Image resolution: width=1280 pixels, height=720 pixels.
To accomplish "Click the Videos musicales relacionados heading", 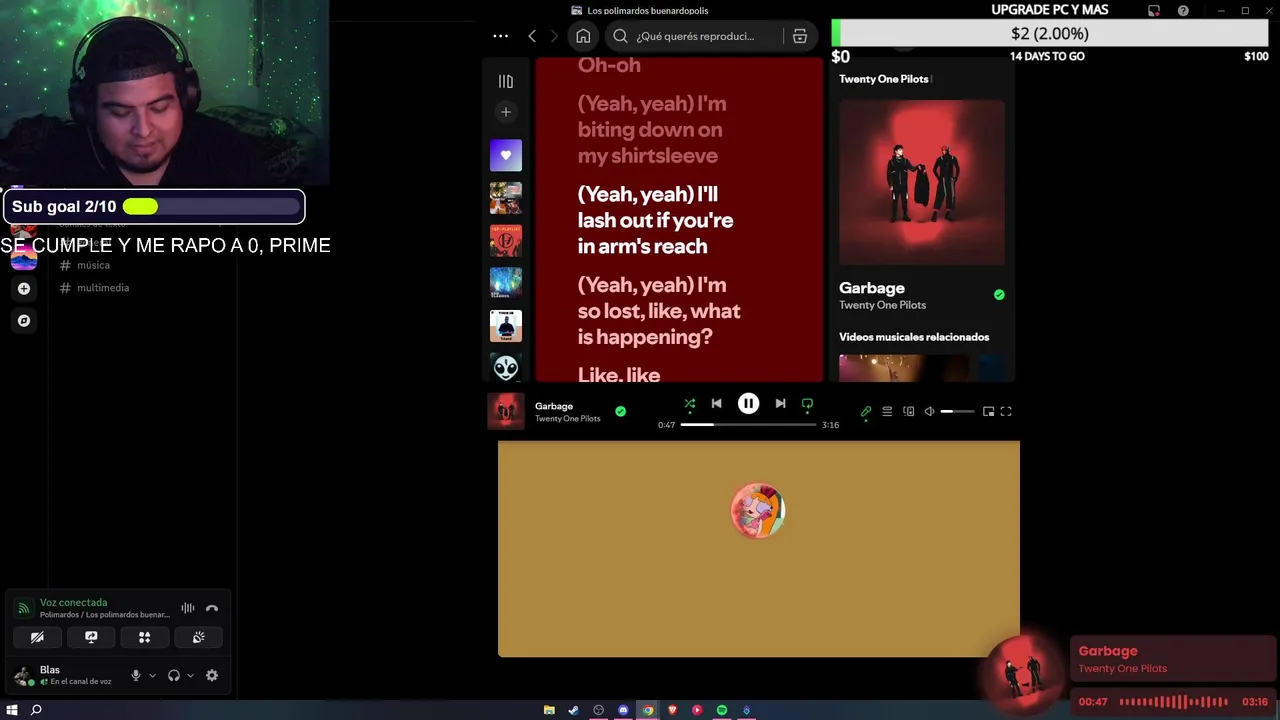I will pyautogui.click(x=914, y=337).
